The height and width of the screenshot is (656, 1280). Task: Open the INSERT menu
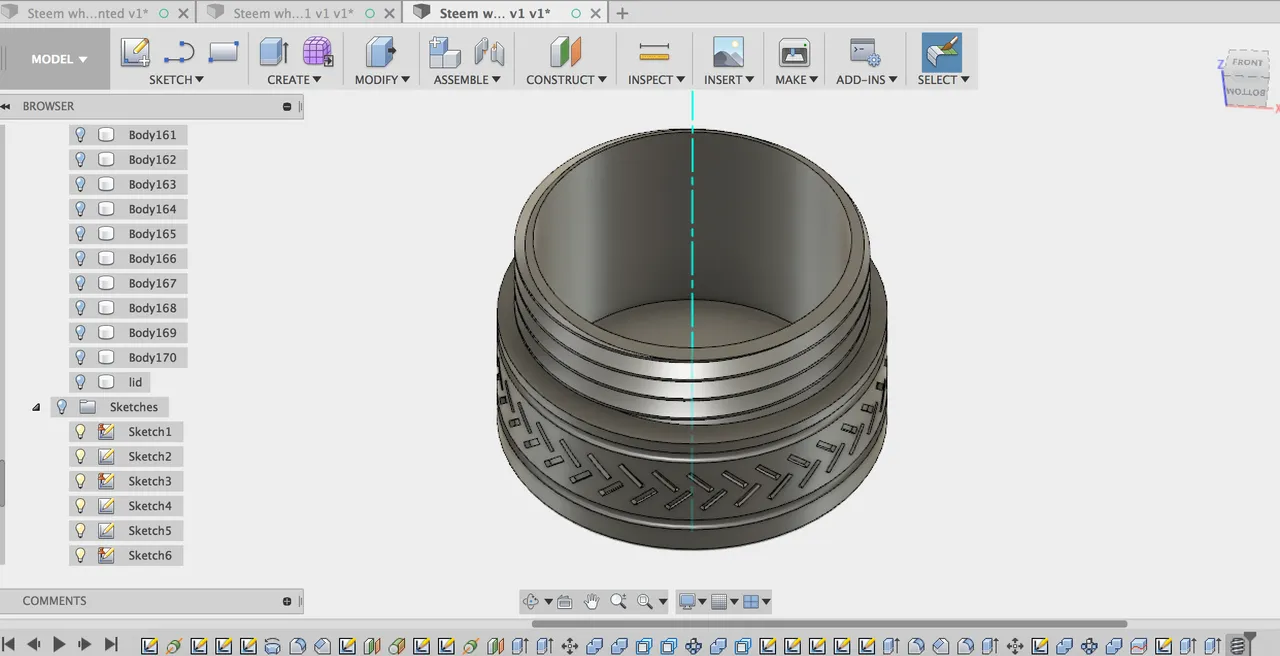click(x=729, y=80)
